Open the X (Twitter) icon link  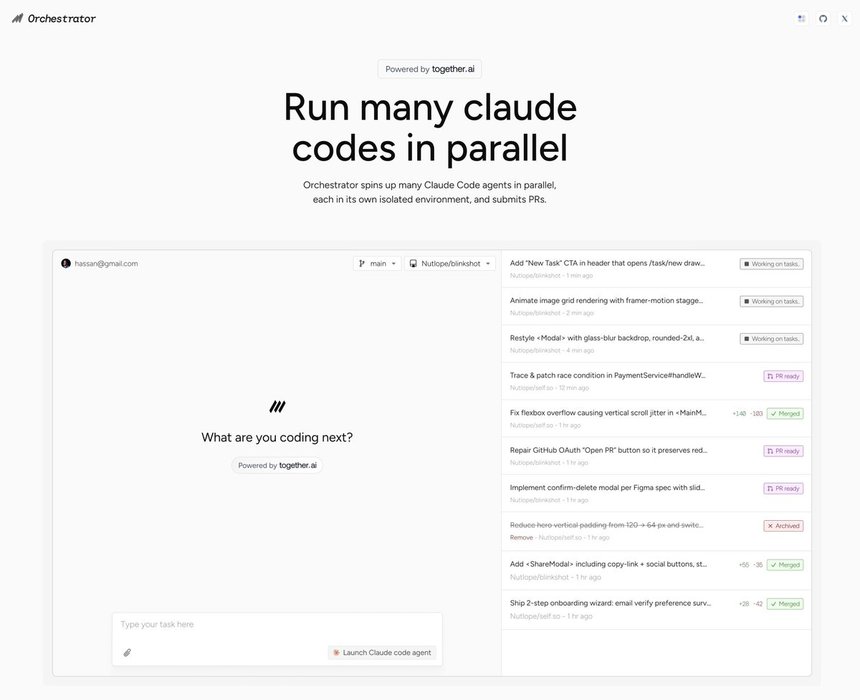pyautogui.click(x=844, y=19)
